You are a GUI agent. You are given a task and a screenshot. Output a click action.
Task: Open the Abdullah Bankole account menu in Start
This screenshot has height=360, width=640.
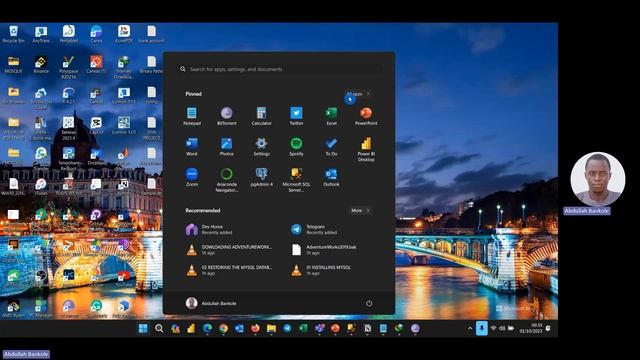[x=211, y=303]
